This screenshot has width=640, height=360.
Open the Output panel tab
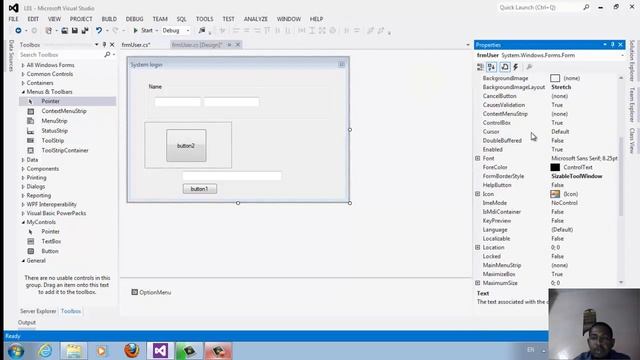click(x=27, y=322)
